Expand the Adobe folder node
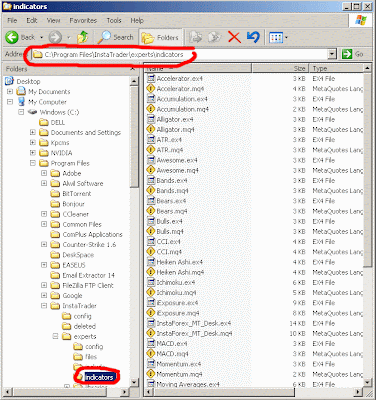 coord(44,173)
